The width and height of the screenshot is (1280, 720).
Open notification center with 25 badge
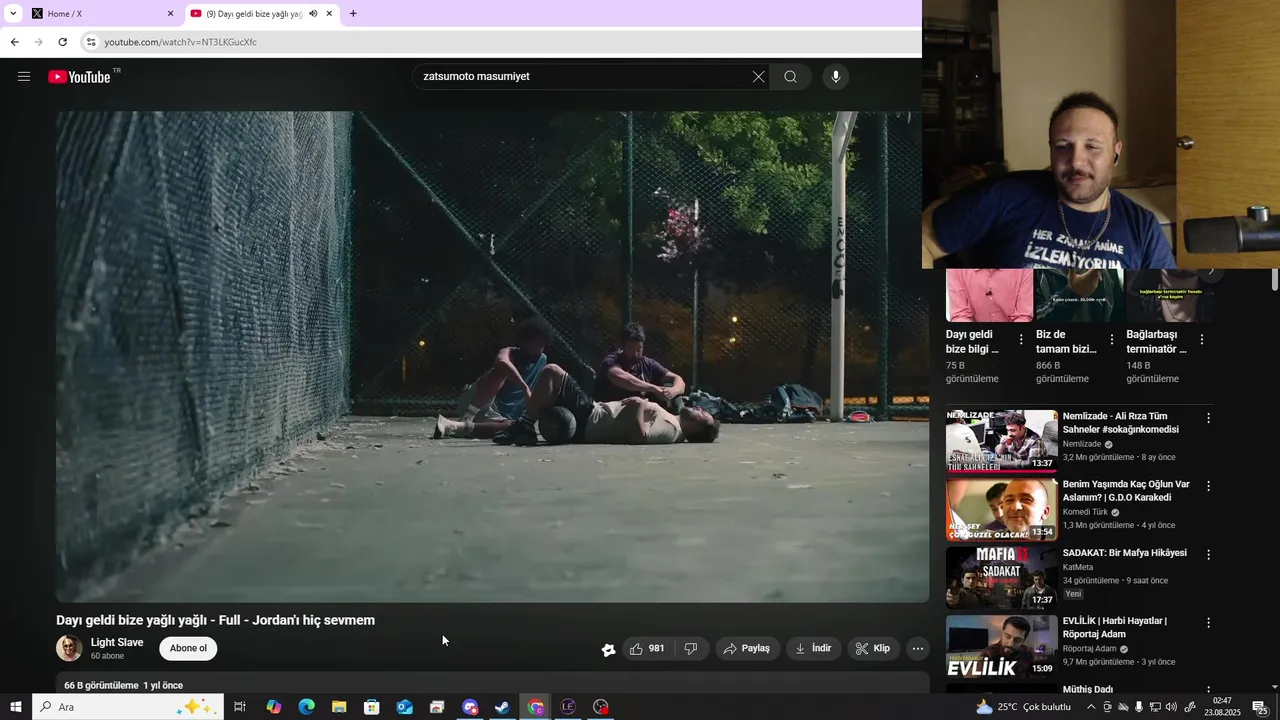click(1260, 707)
